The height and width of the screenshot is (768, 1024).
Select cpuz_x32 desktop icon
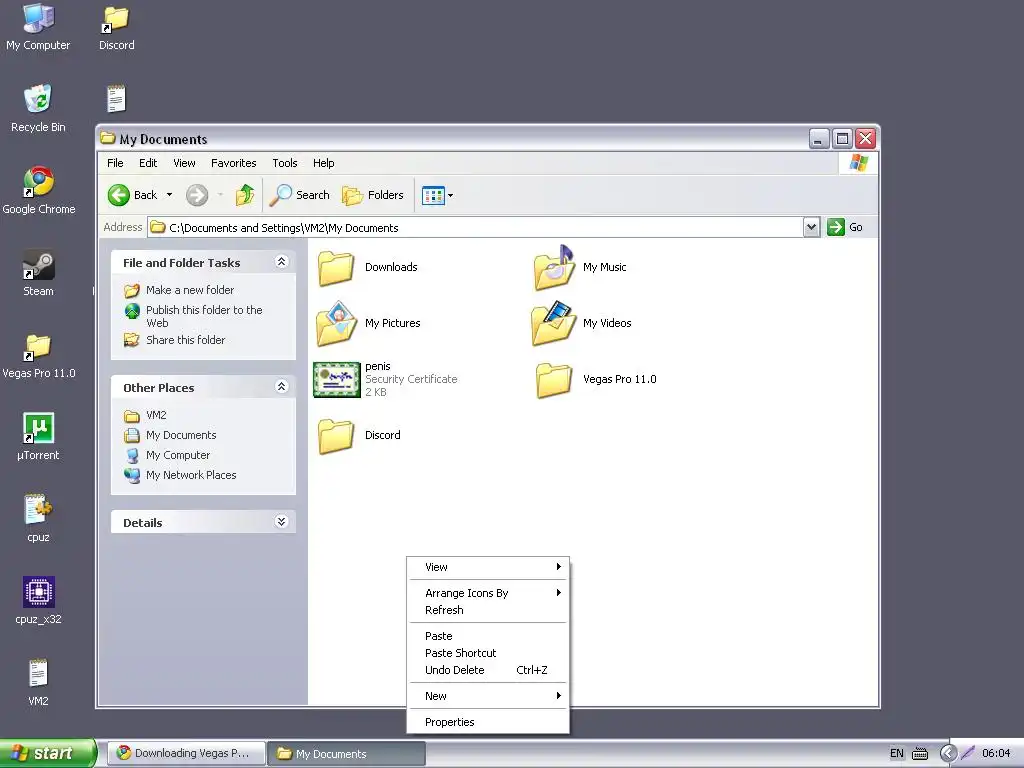(39, 592)
